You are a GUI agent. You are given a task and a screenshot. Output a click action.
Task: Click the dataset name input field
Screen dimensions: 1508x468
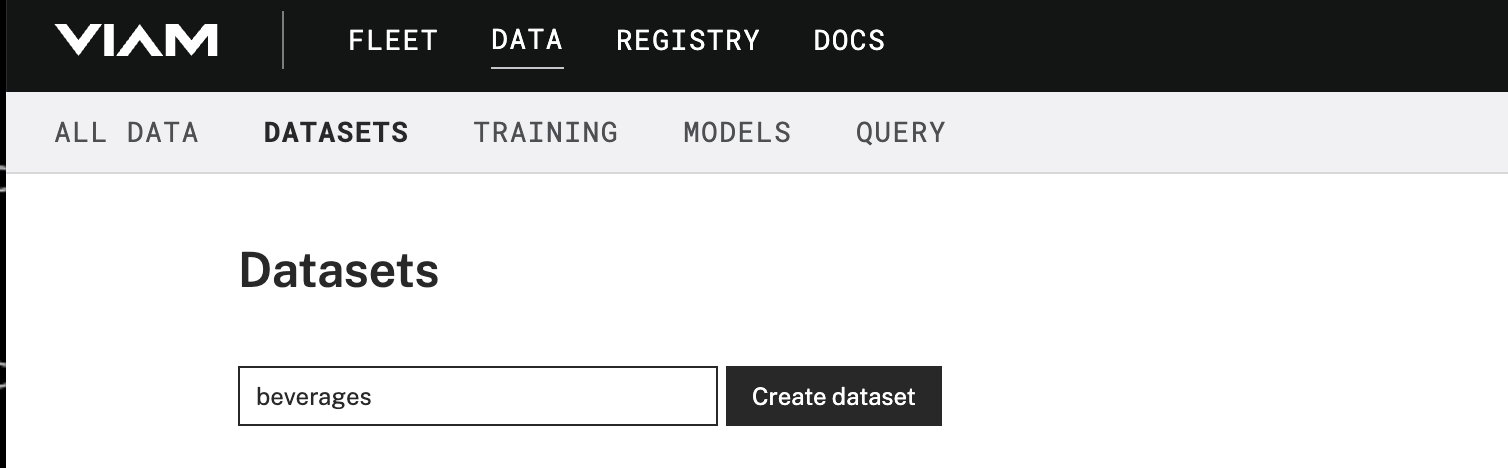click(x=477, y=396)
